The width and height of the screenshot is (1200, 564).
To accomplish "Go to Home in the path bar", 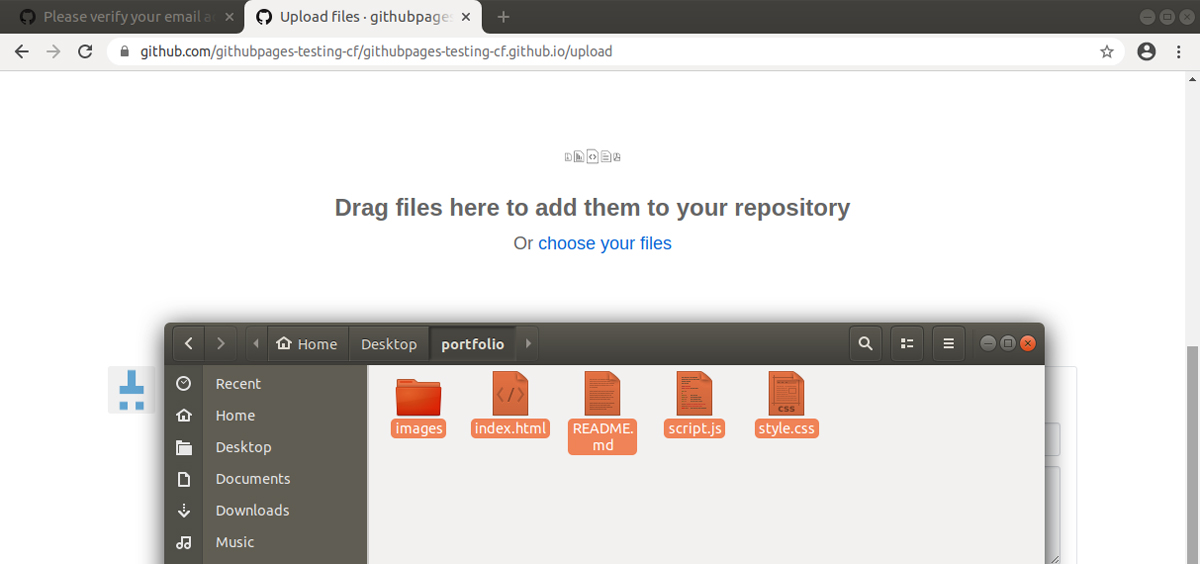I will pos(308,344).
